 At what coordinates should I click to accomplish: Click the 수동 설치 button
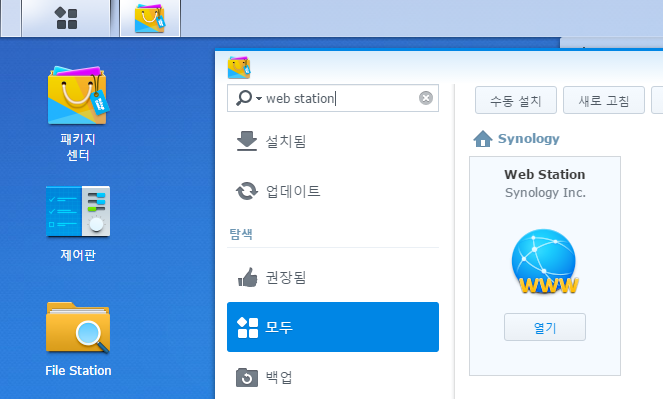(x=516, y=100)
